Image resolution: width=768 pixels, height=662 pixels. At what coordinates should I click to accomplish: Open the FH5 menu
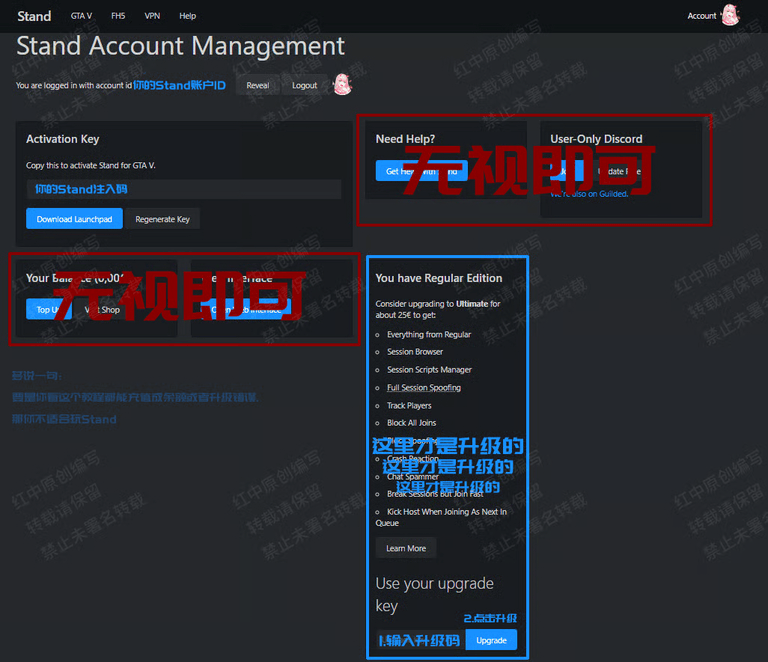pyautogui.click(x=118, y=16)
